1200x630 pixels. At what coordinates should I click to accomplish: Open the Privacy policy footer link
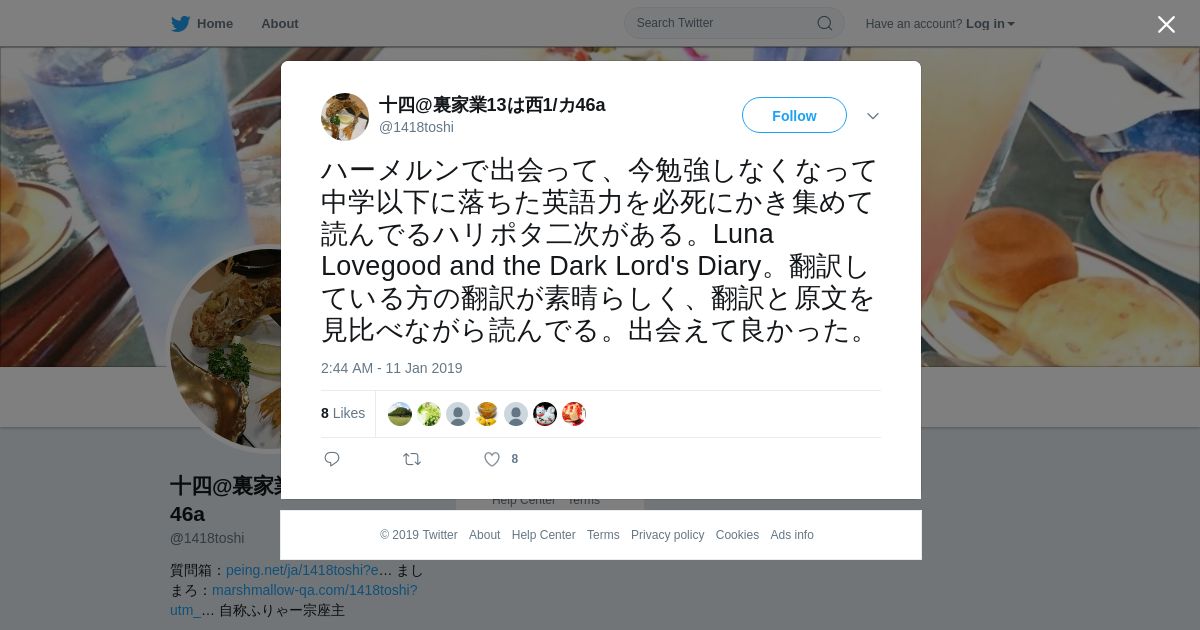(667, 535)
